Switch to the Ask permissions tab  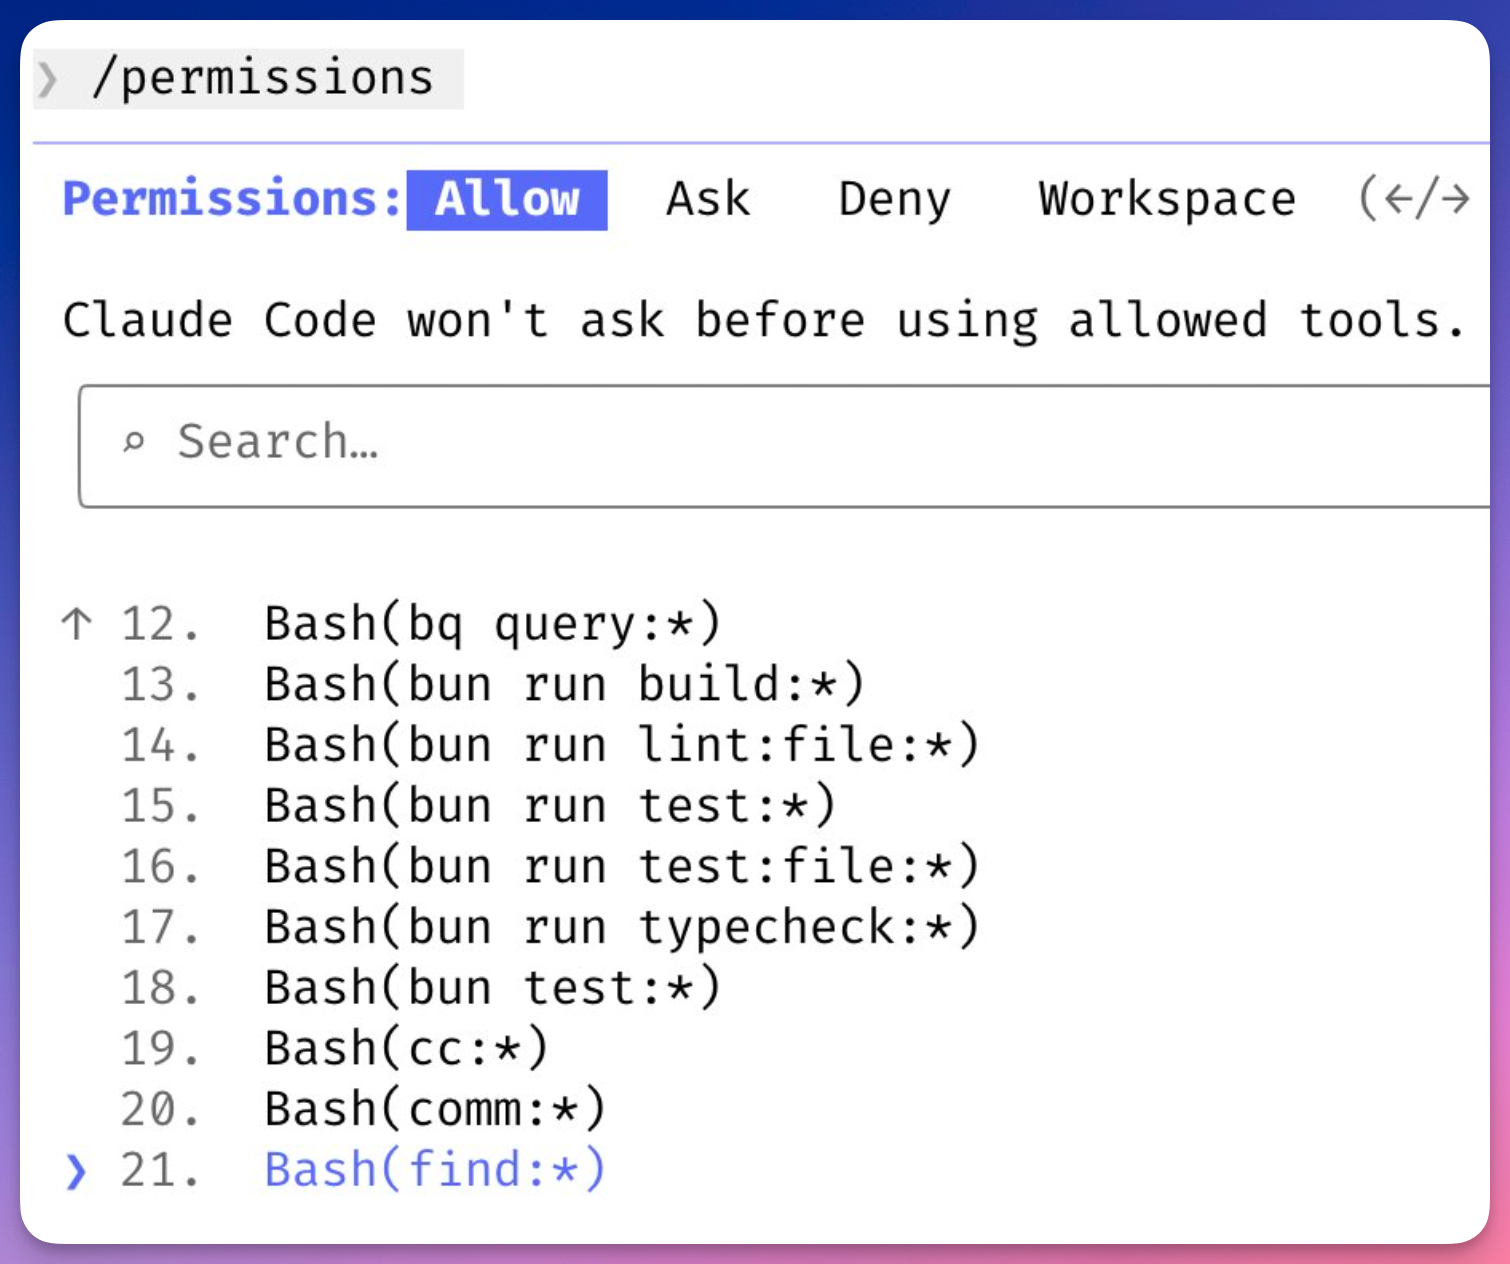(x=708, y=199)
